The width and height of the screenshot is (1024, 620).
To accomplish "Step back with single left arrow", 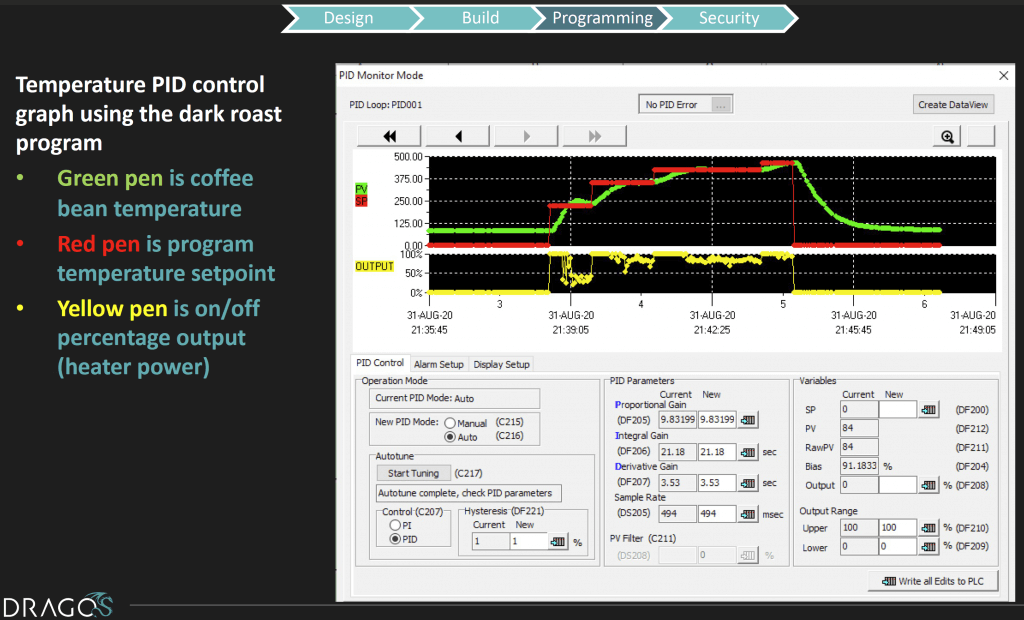I will [457, 137].
